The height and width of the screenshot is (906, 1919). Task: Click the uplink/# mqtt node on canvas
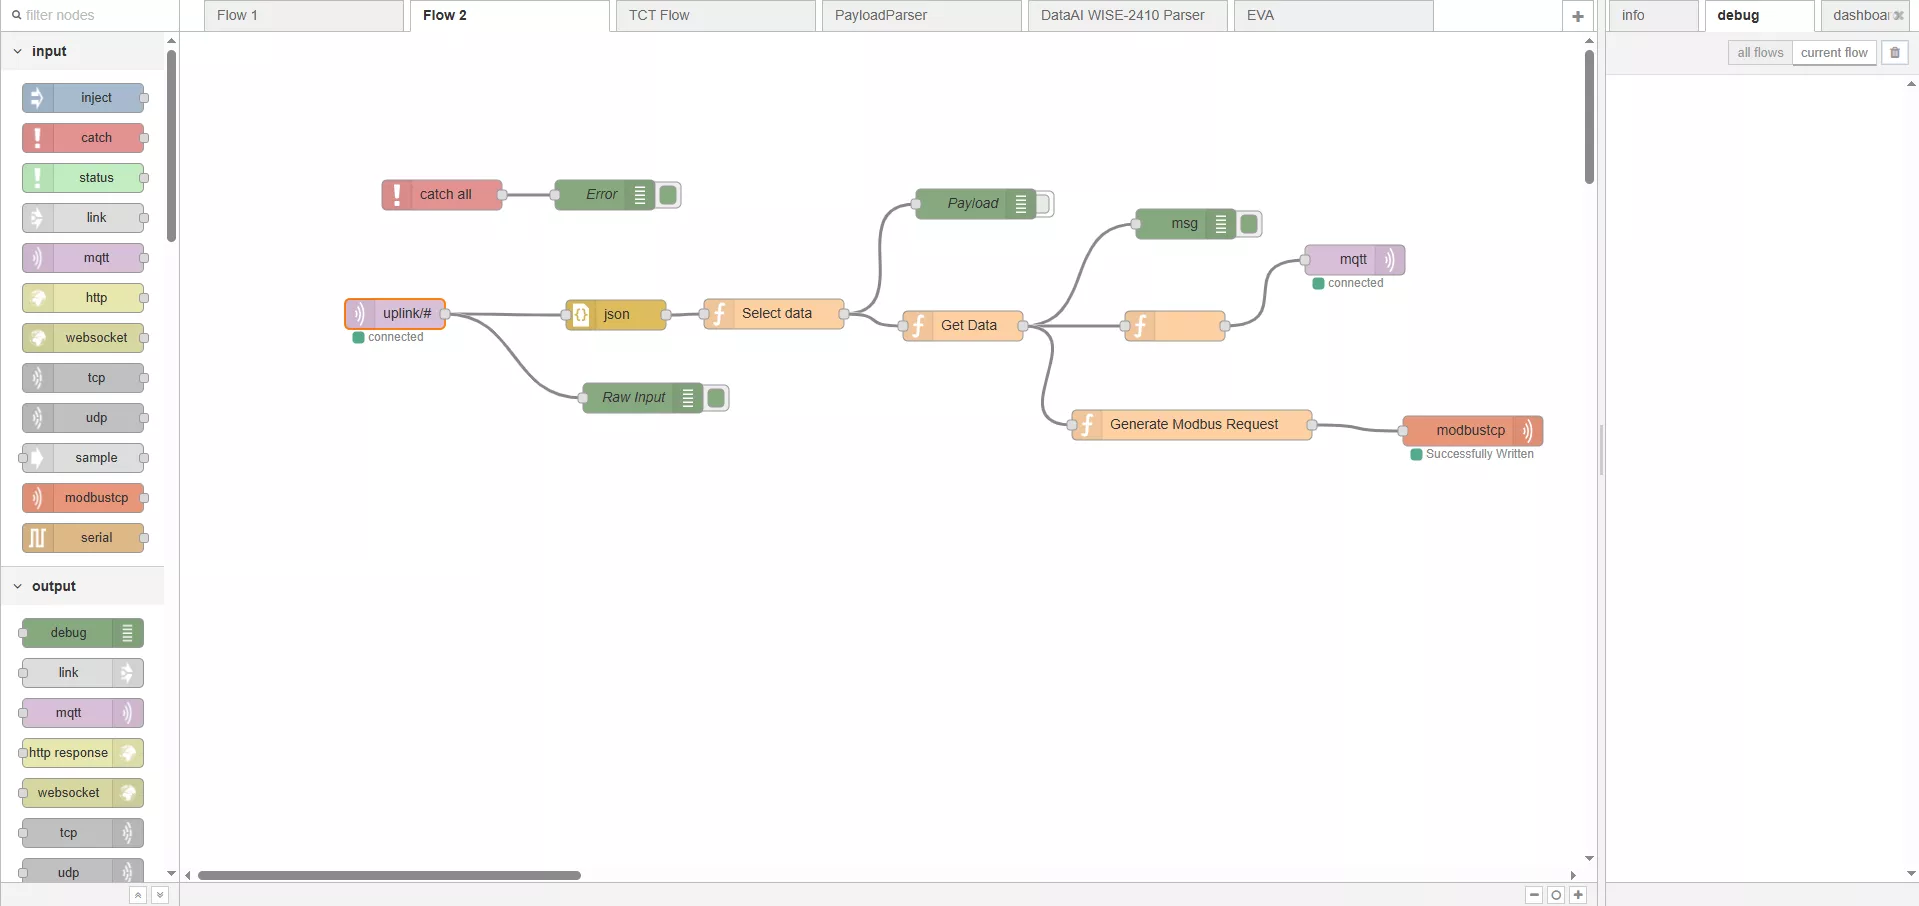(x=395, y=314)
